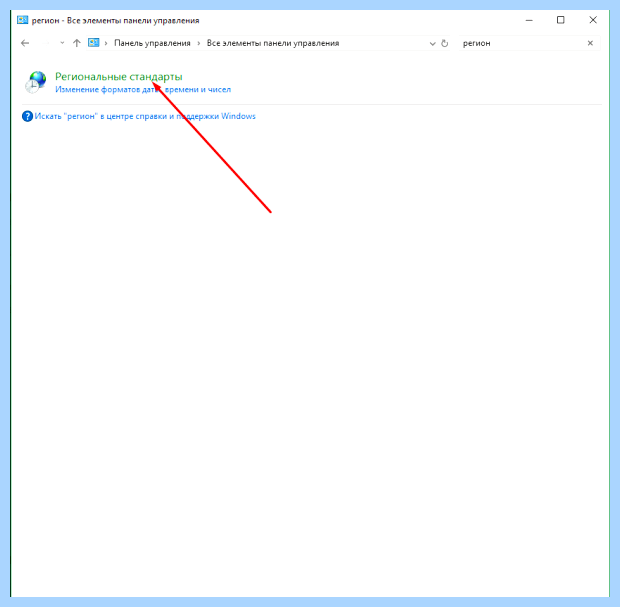Minimize the Control Panel window
Image resolution: width=620 pixels, height=607 pixels.
[529, 20]
